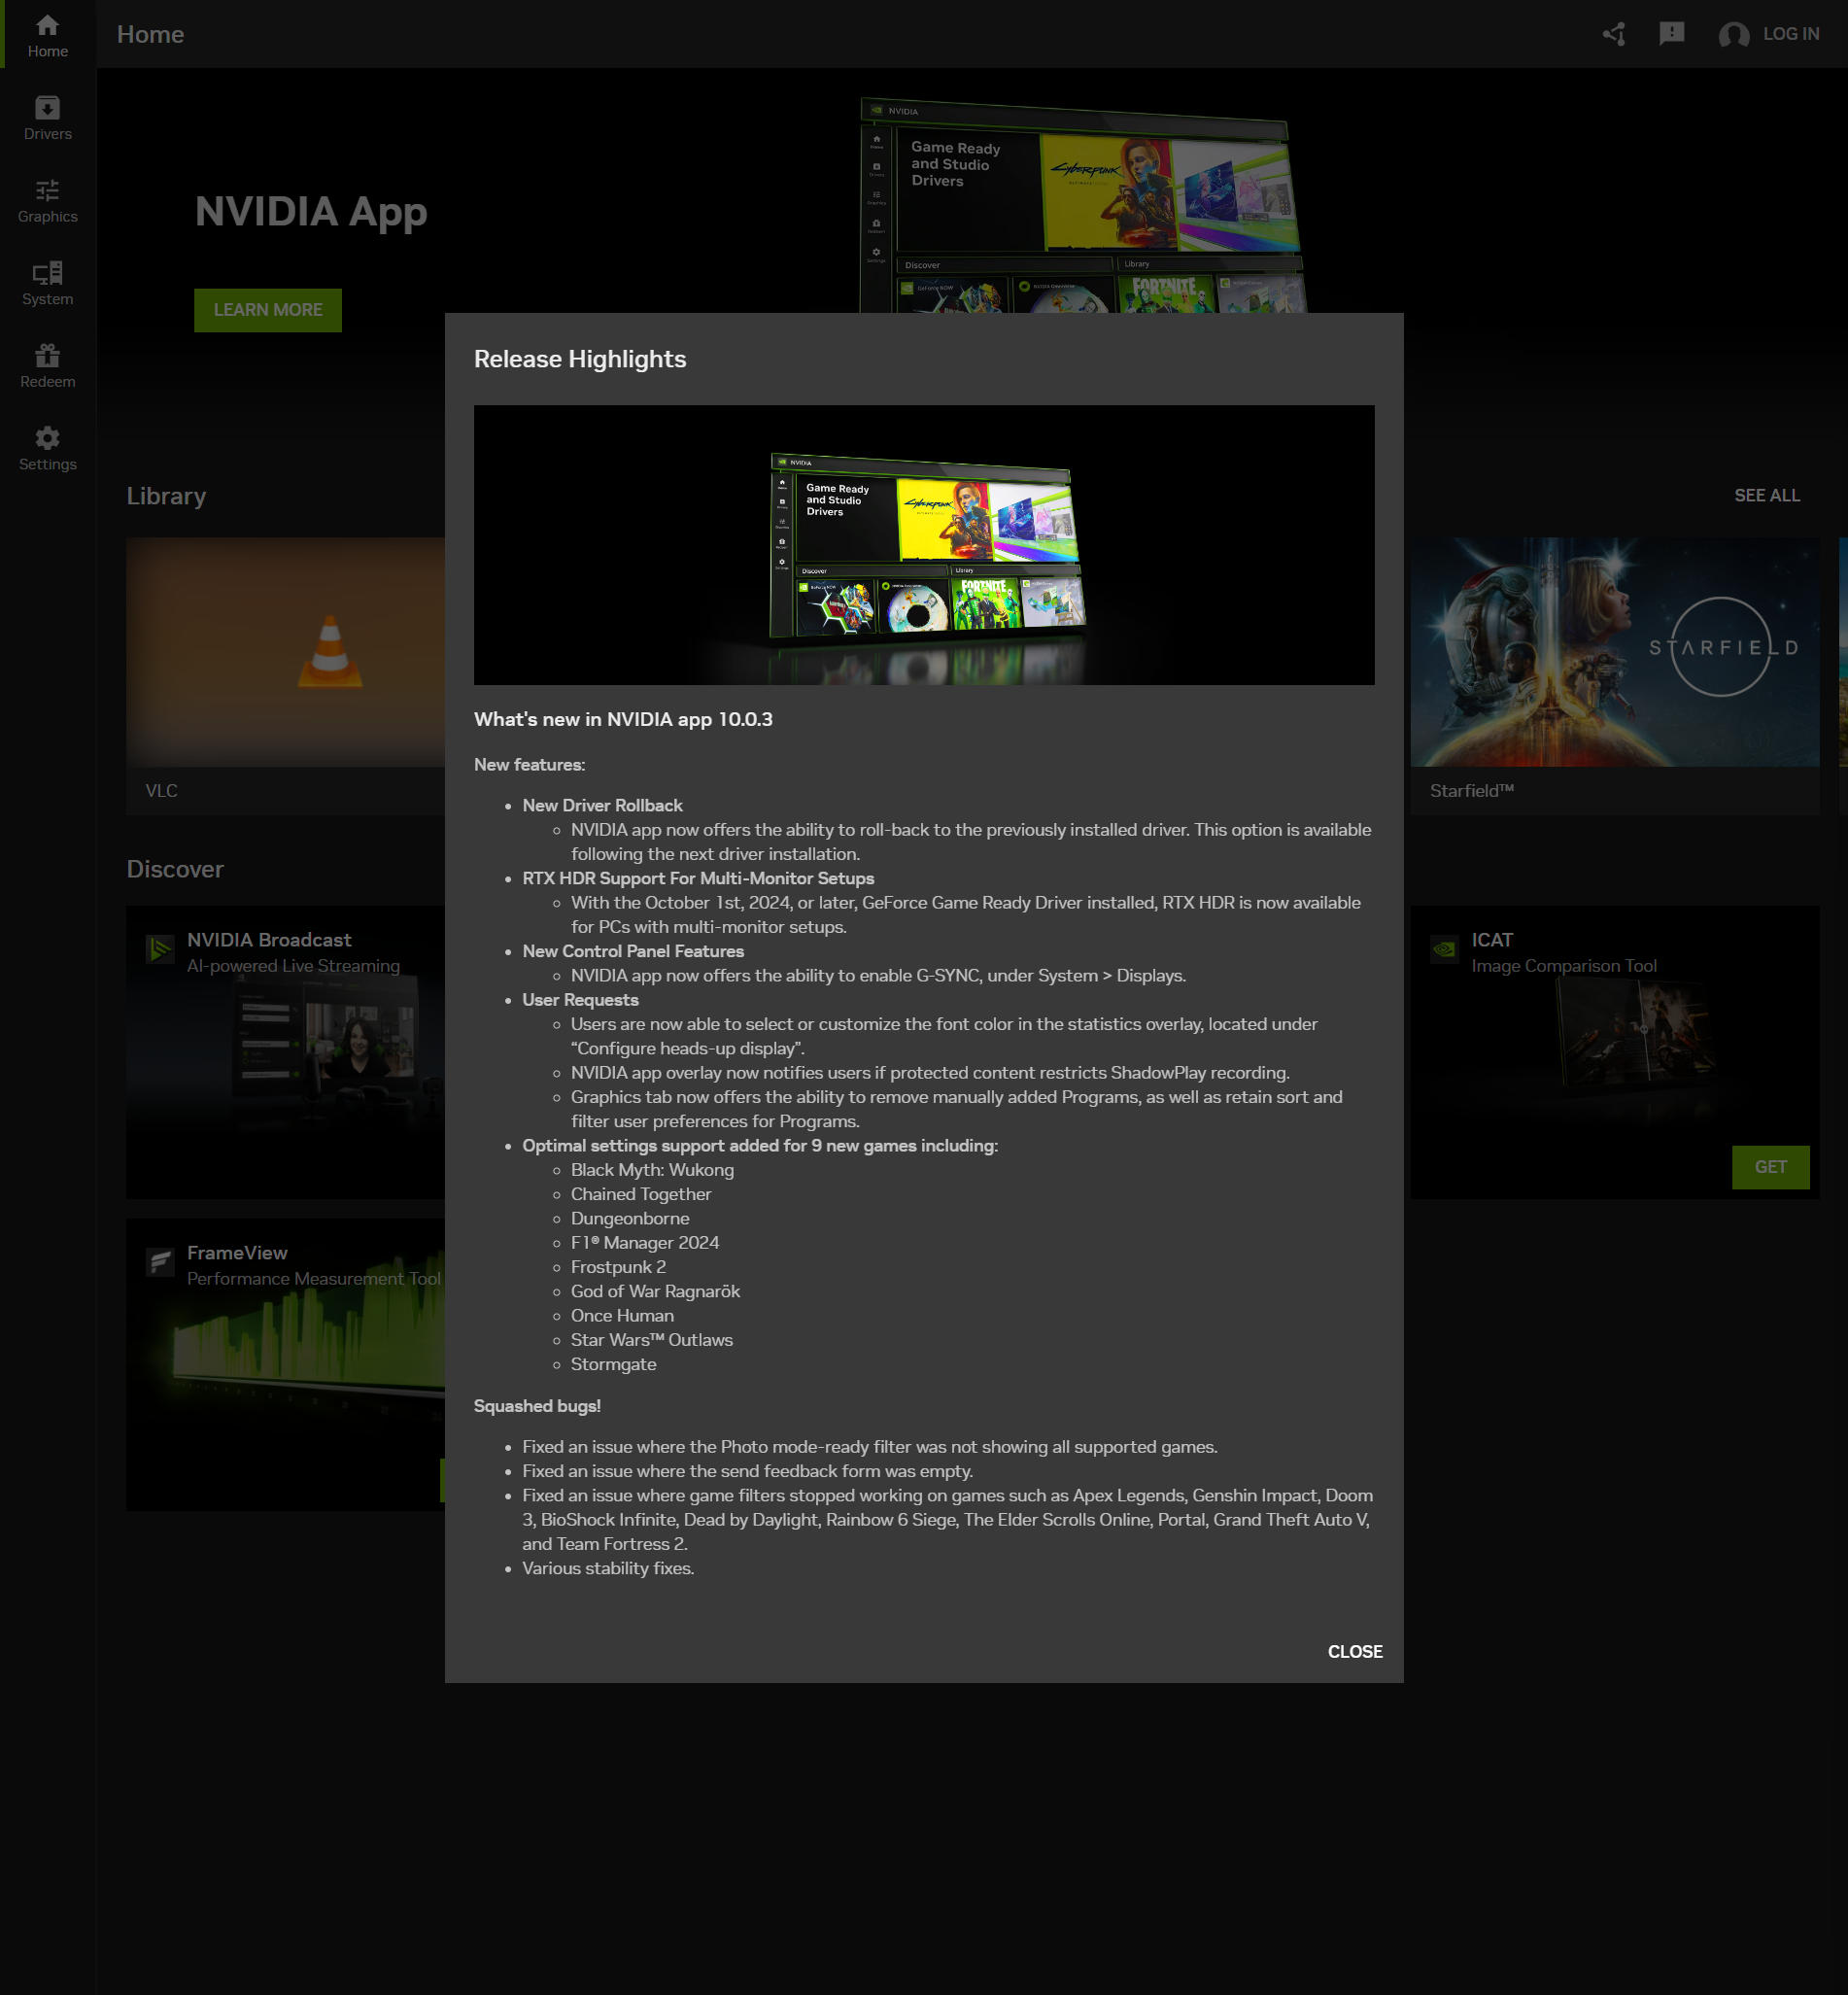
Task: Open the FrameView discover card
Action: [286, 1365]
